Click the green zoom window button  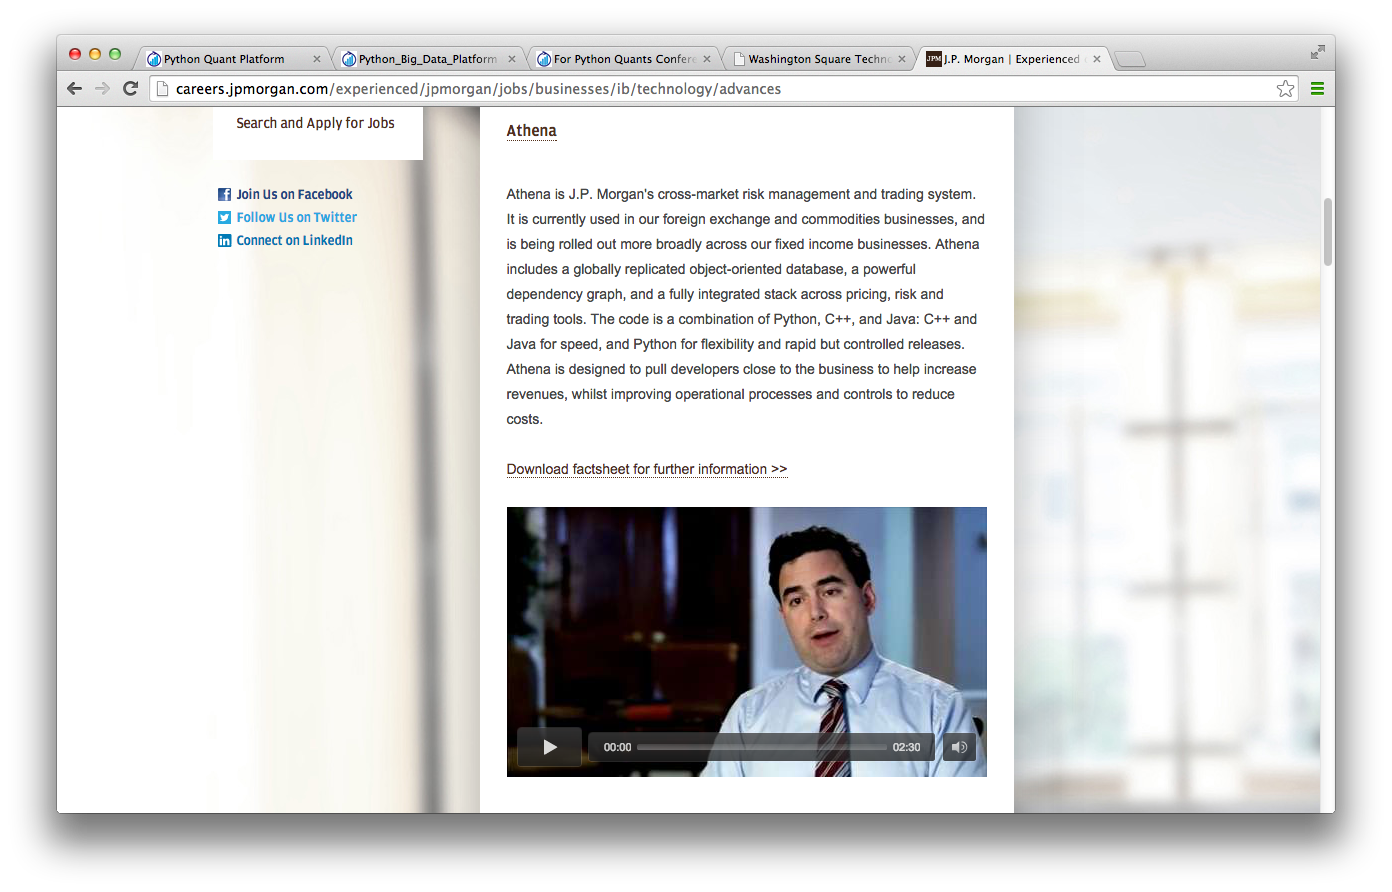click(x=115, y=54)
